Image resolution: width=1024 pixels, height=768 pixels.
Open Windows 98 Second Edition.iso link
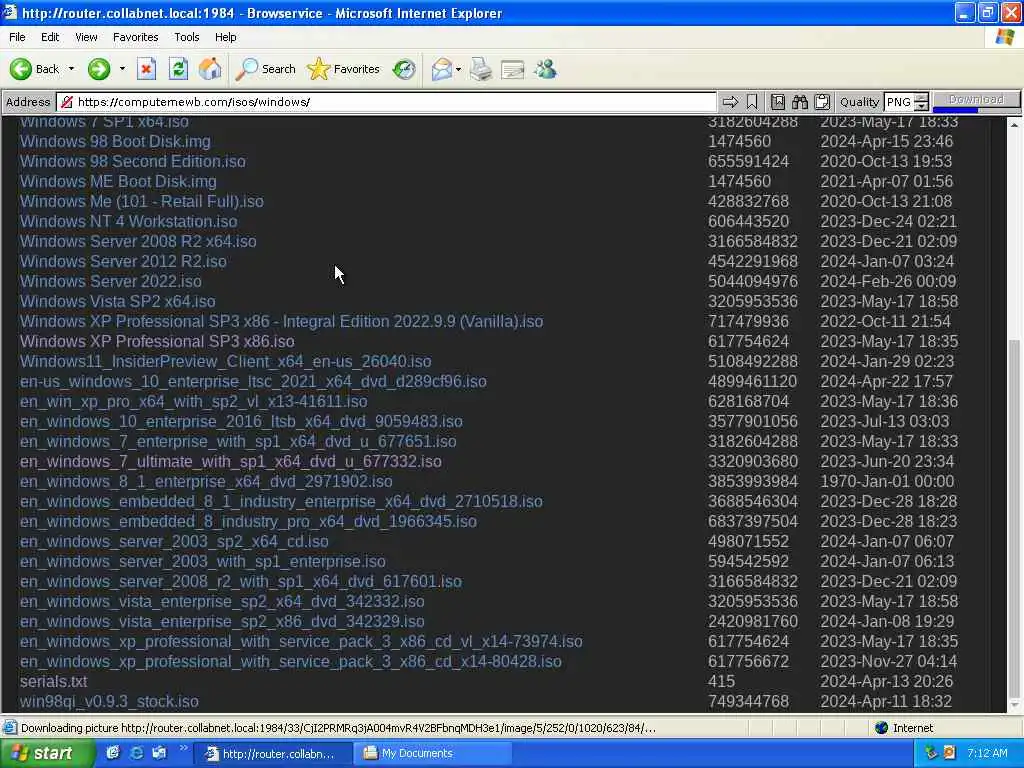tap(133, 161)
